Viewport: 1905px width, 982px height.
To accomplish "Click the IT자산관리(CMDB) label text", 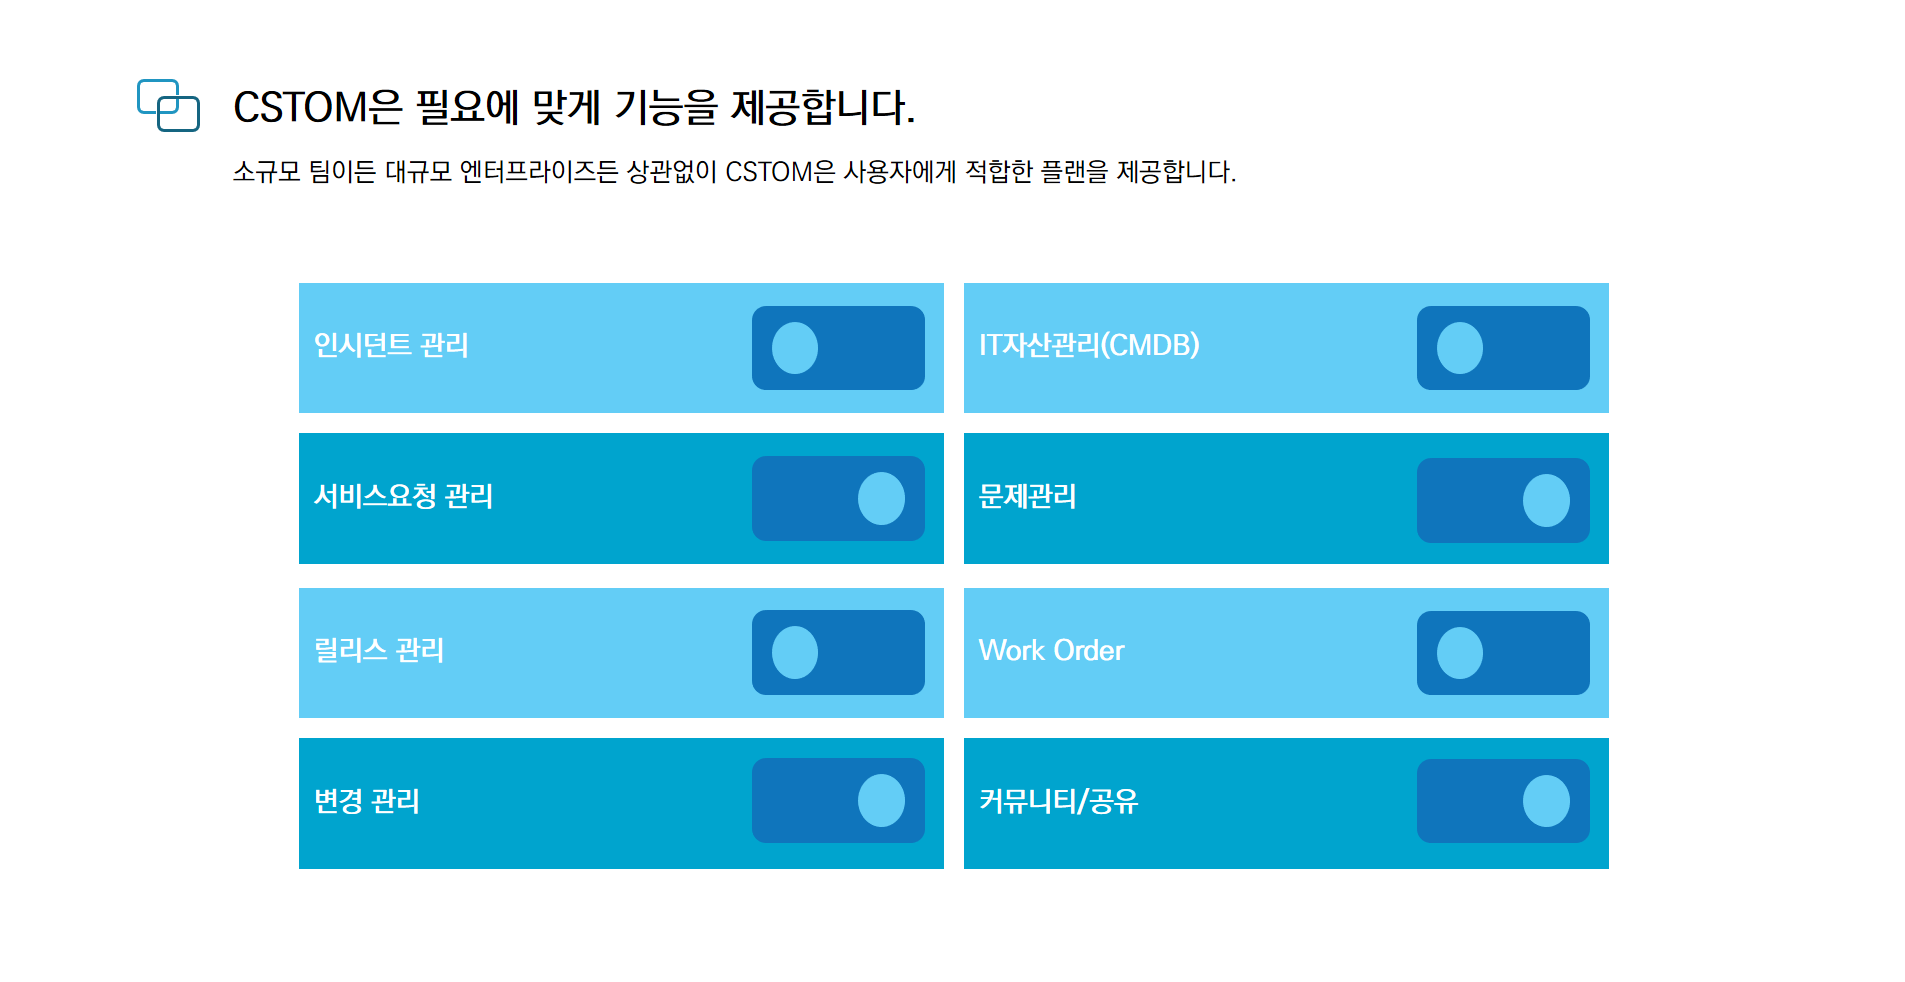I will (x=1089, y=345).
